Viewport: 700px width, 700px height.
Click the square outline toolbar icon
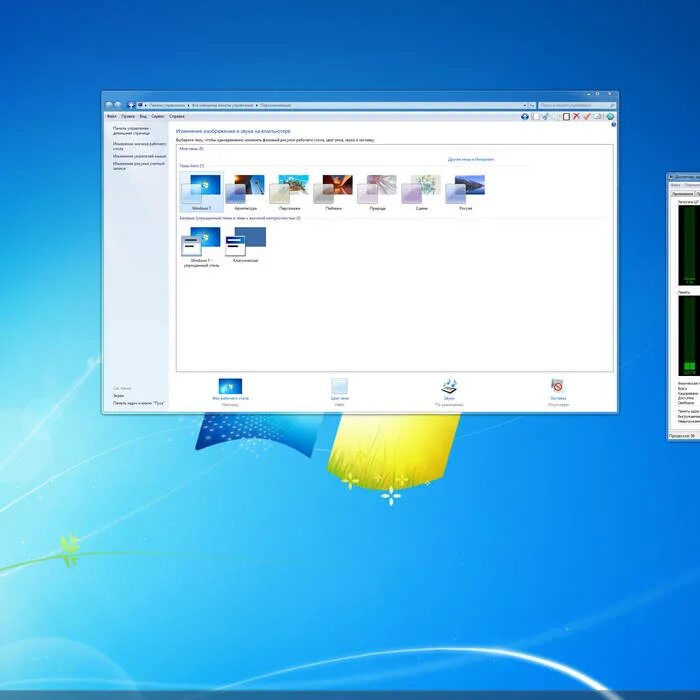tap(566, 117)
